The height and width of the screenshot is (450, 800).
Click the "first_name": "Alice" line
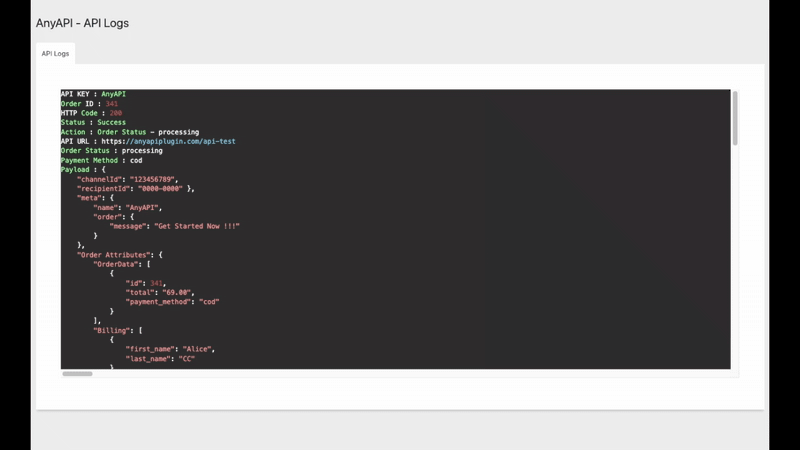[170, 349]
